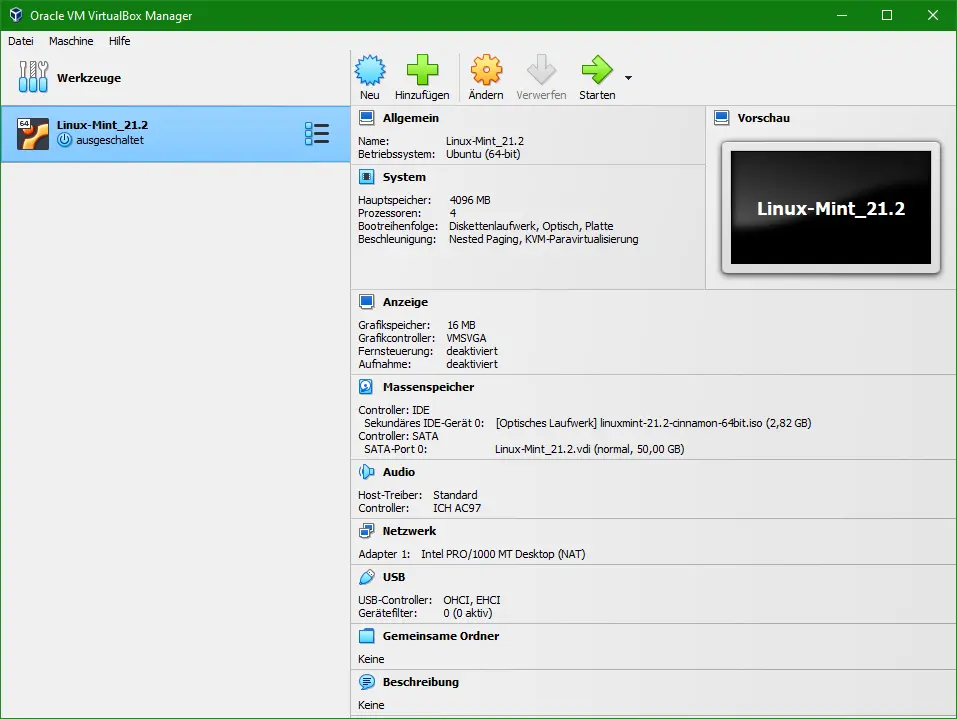Click the Anzeige section icon
Image resolution: width=957 pixels, height=719 pixels.
click(x=367, y=301)
